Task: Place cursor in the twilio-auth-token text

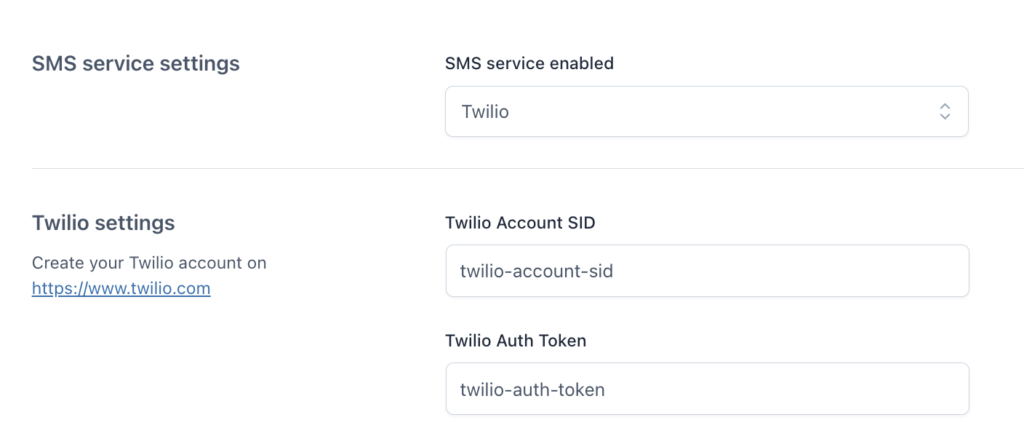Action: coord(532,388)
